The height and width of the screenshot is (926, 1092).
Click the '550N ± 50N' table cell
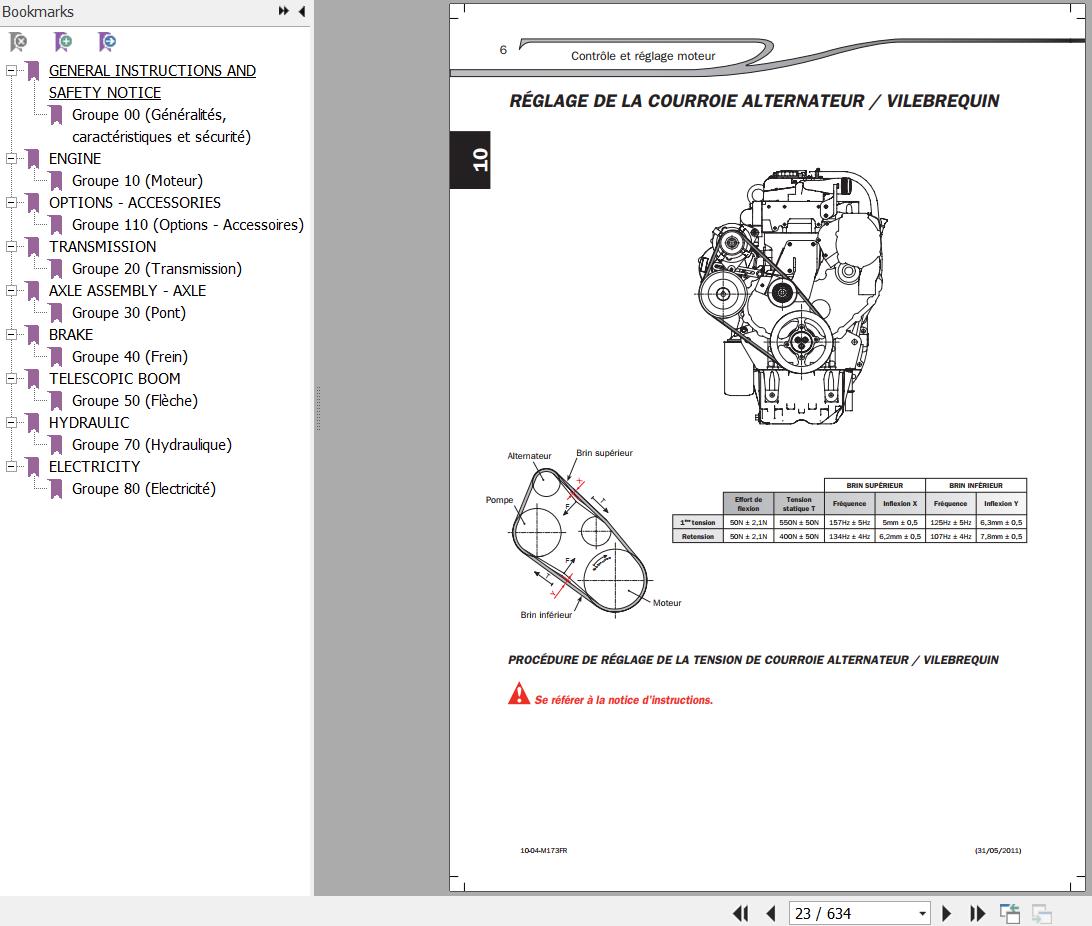[x=799, y=522]
